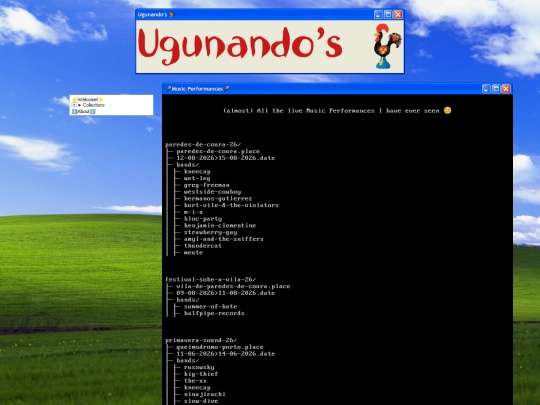The image size is (540, 405).
Task: Click the smiley emoji after the heading
Action: [447, 110]
